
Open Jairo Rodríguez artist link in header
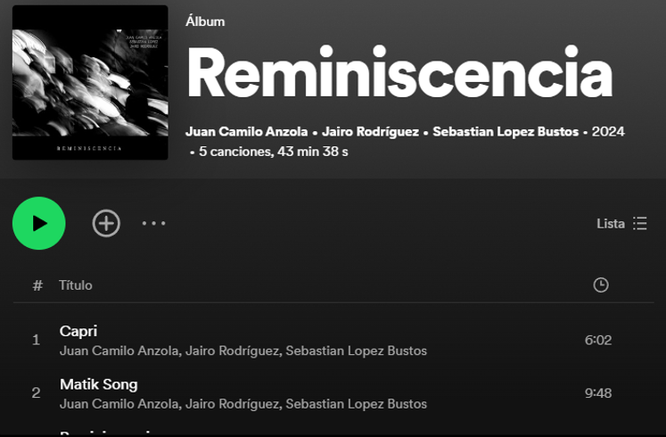tap(370, 132)
